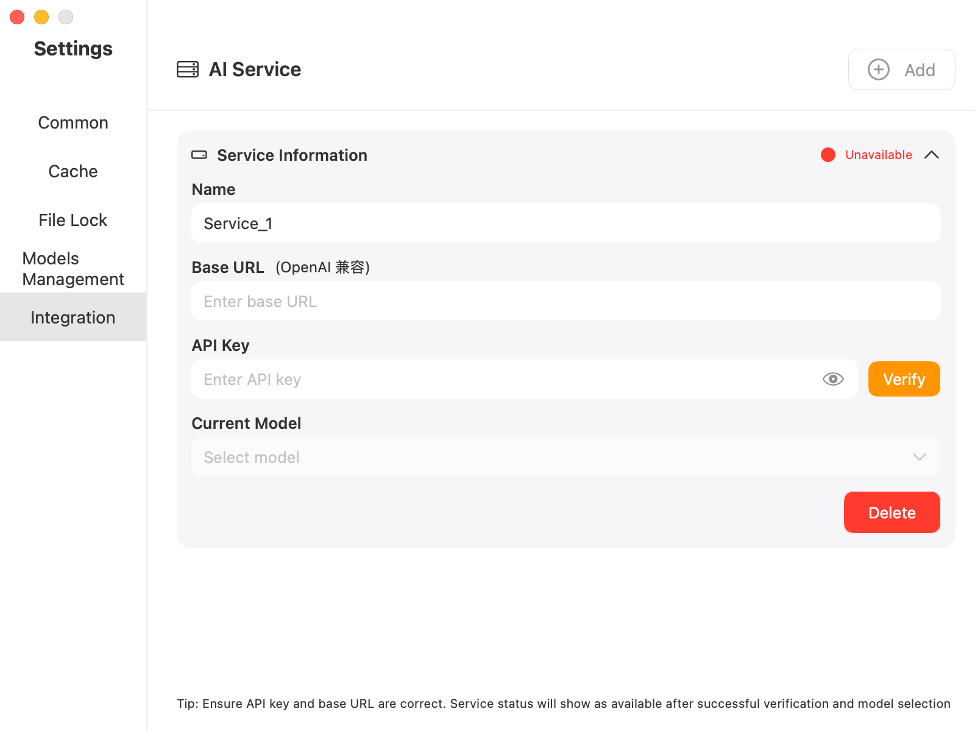
Task: Switch to the Cache settings tab
Action: click(x=73, y=171)
